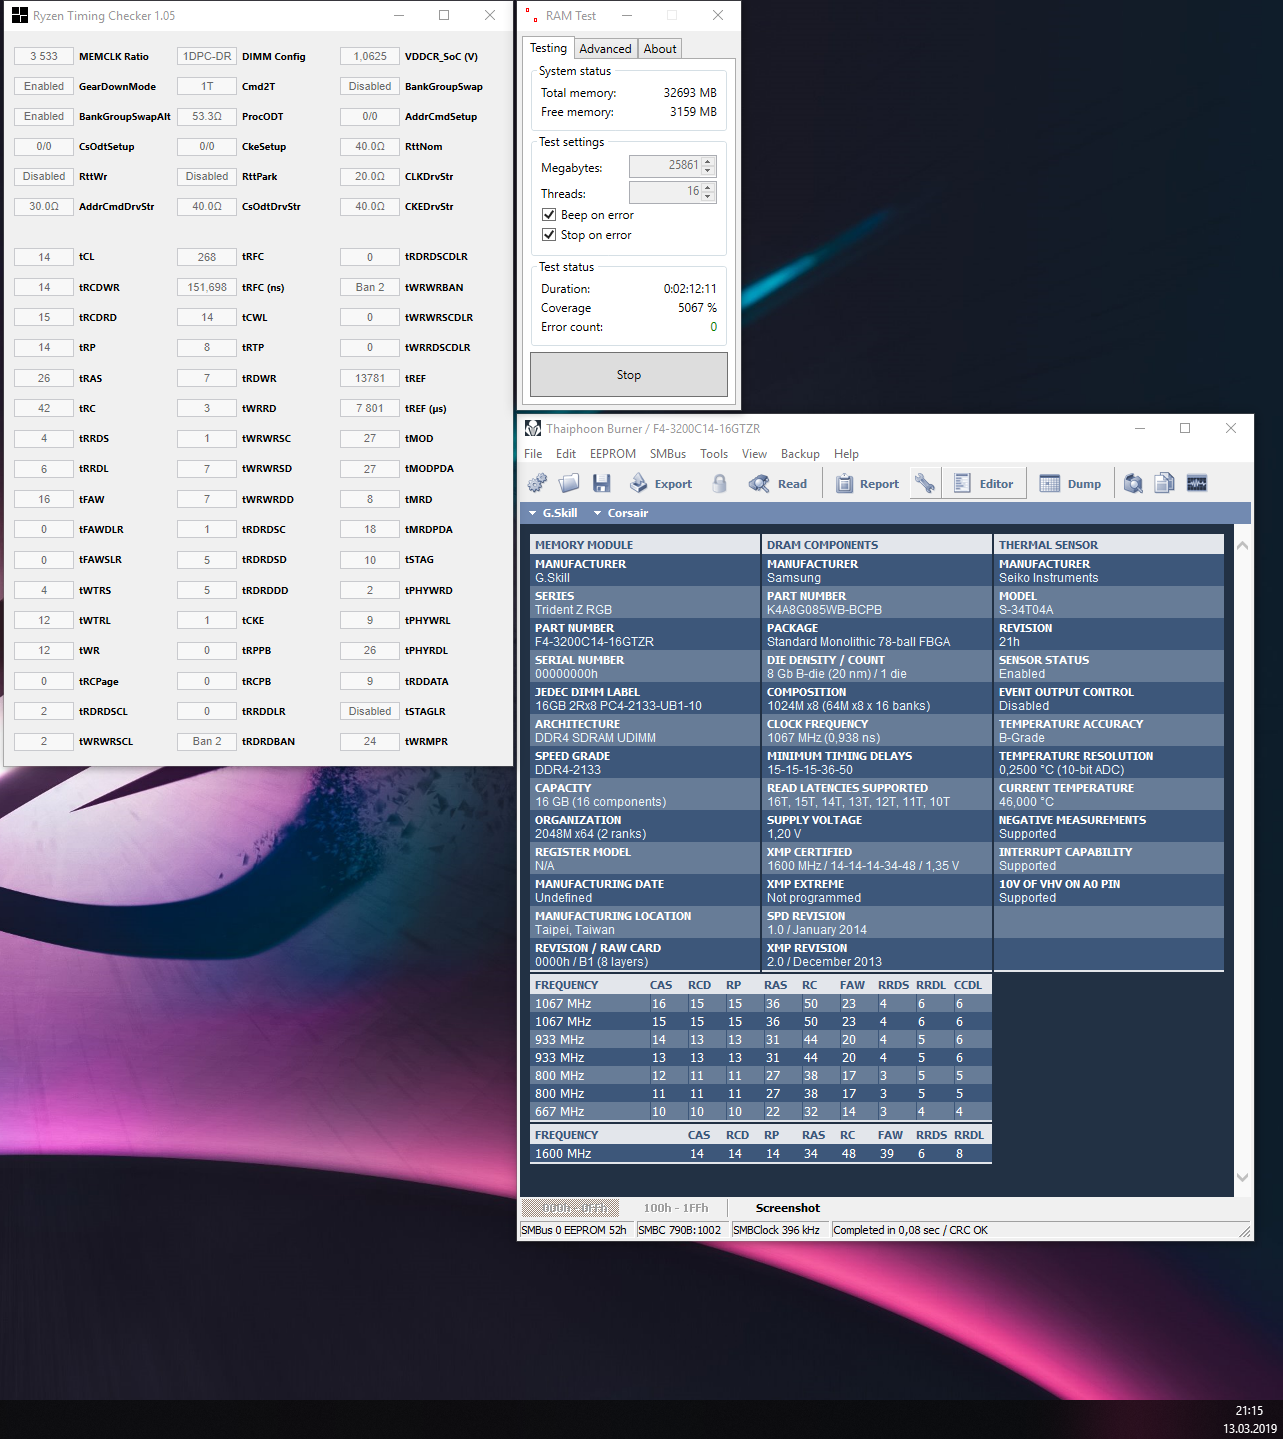Click the Dump toolbar button
The image size is (1283, 1439).
pyautogui.click(x=1070, y=484)
